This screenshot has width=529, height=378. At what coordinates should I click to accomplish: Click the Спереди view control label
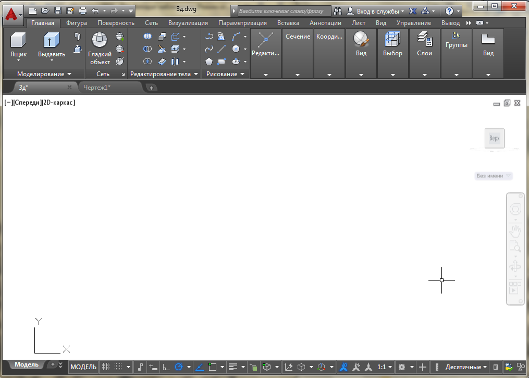coord(27,102)
